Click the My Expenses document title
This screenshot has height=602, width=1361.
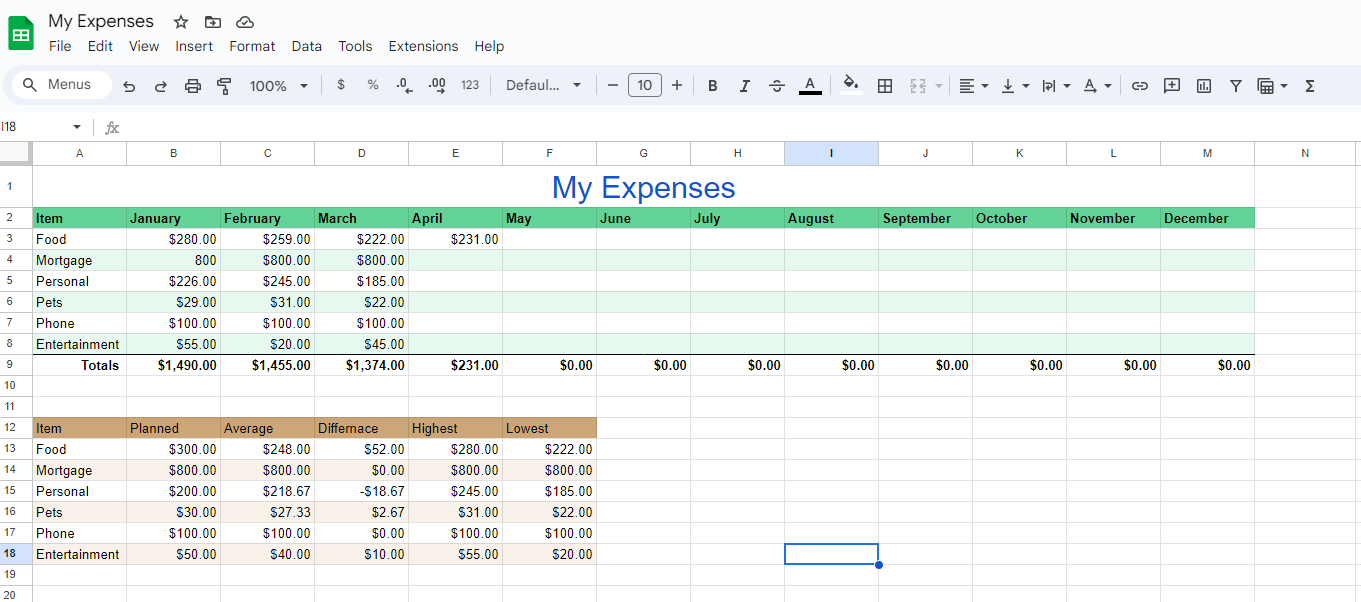click(x=101, y=21)
